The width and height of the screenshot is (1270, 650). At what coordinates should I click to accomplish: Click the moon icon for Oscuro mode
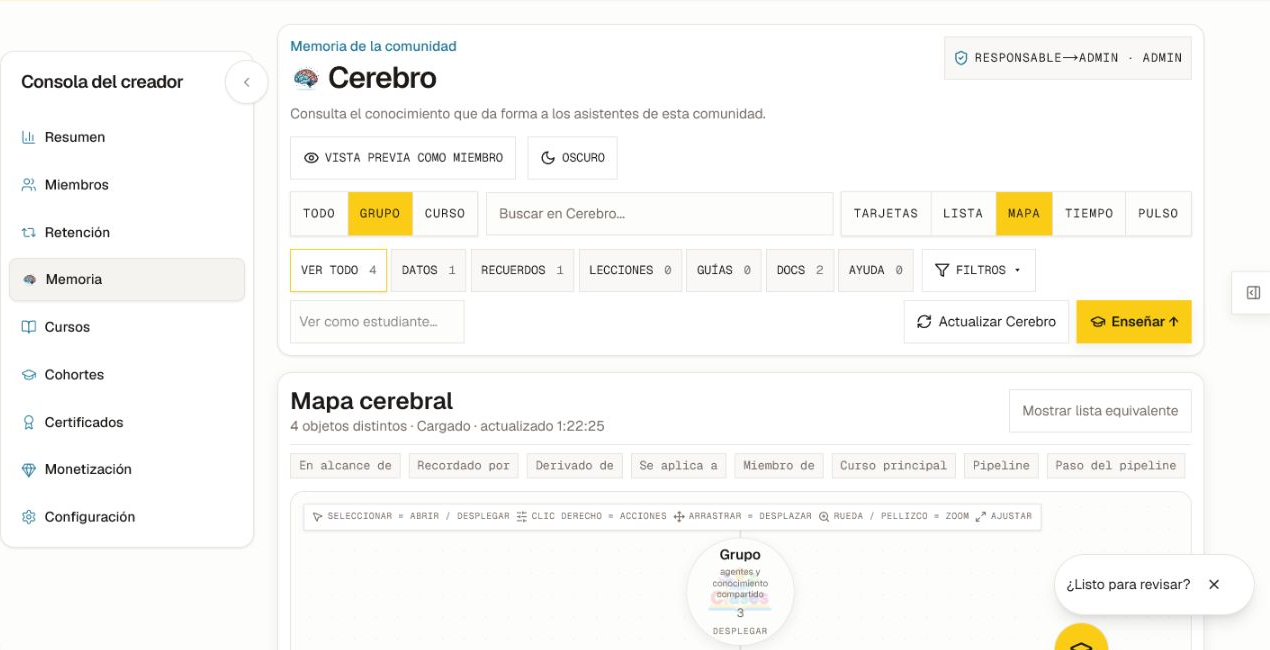point(547,158)
